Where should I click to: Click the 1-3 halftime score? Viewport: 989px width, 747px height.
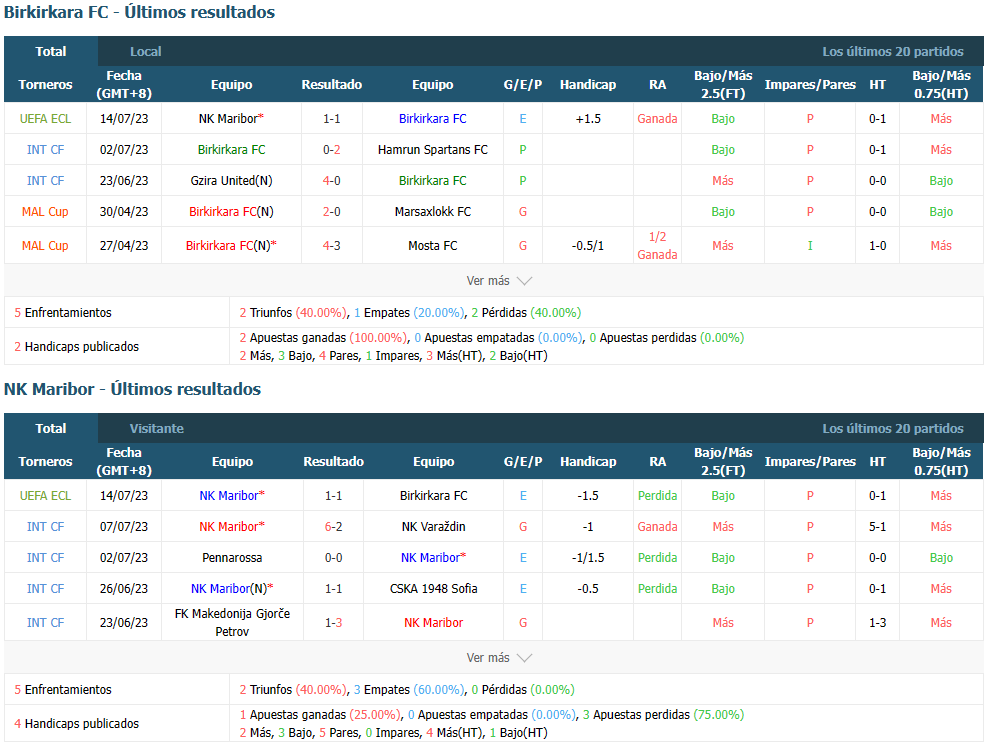pos(877,622)
